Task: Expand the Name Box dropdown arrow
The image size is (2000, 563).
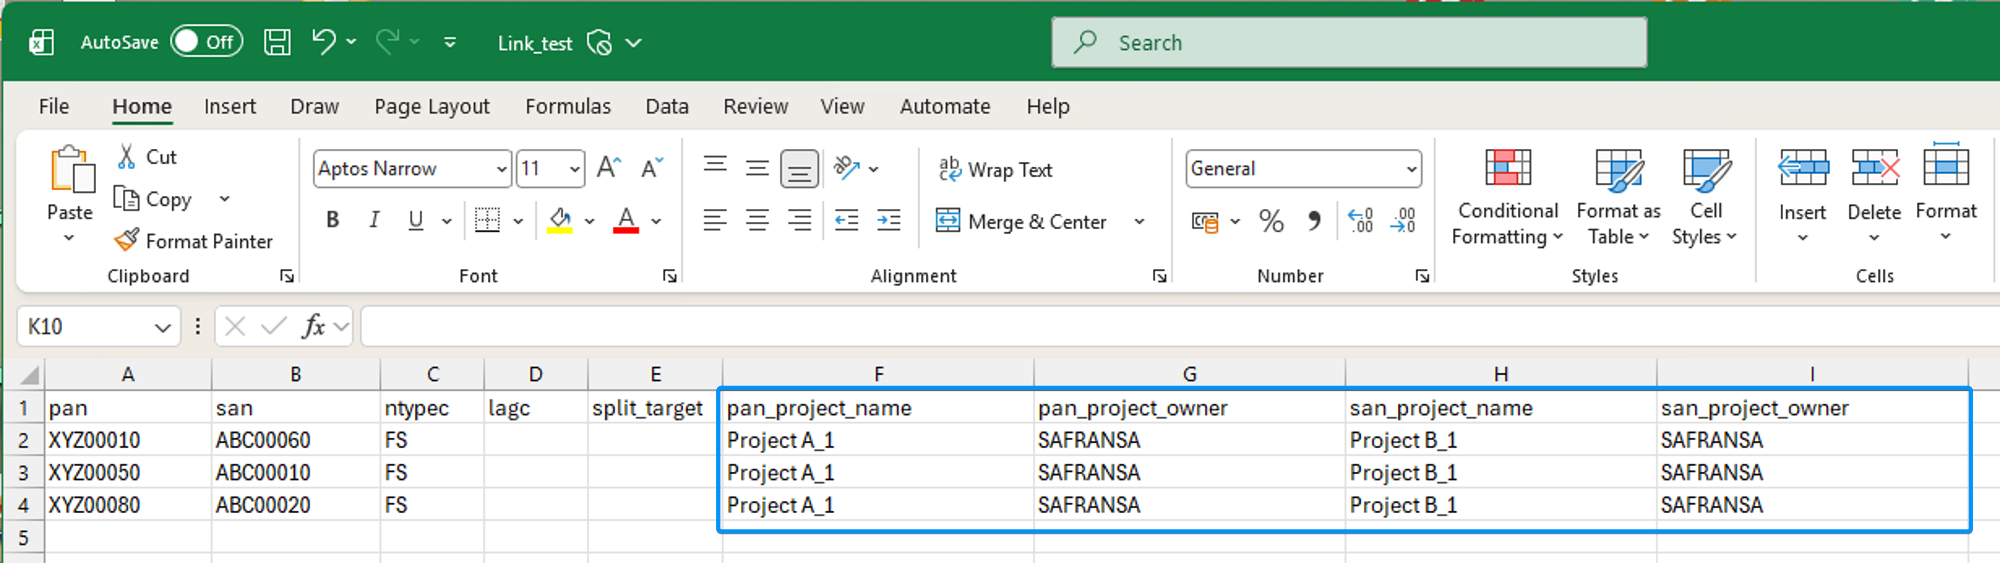Action: coord(162,327)
